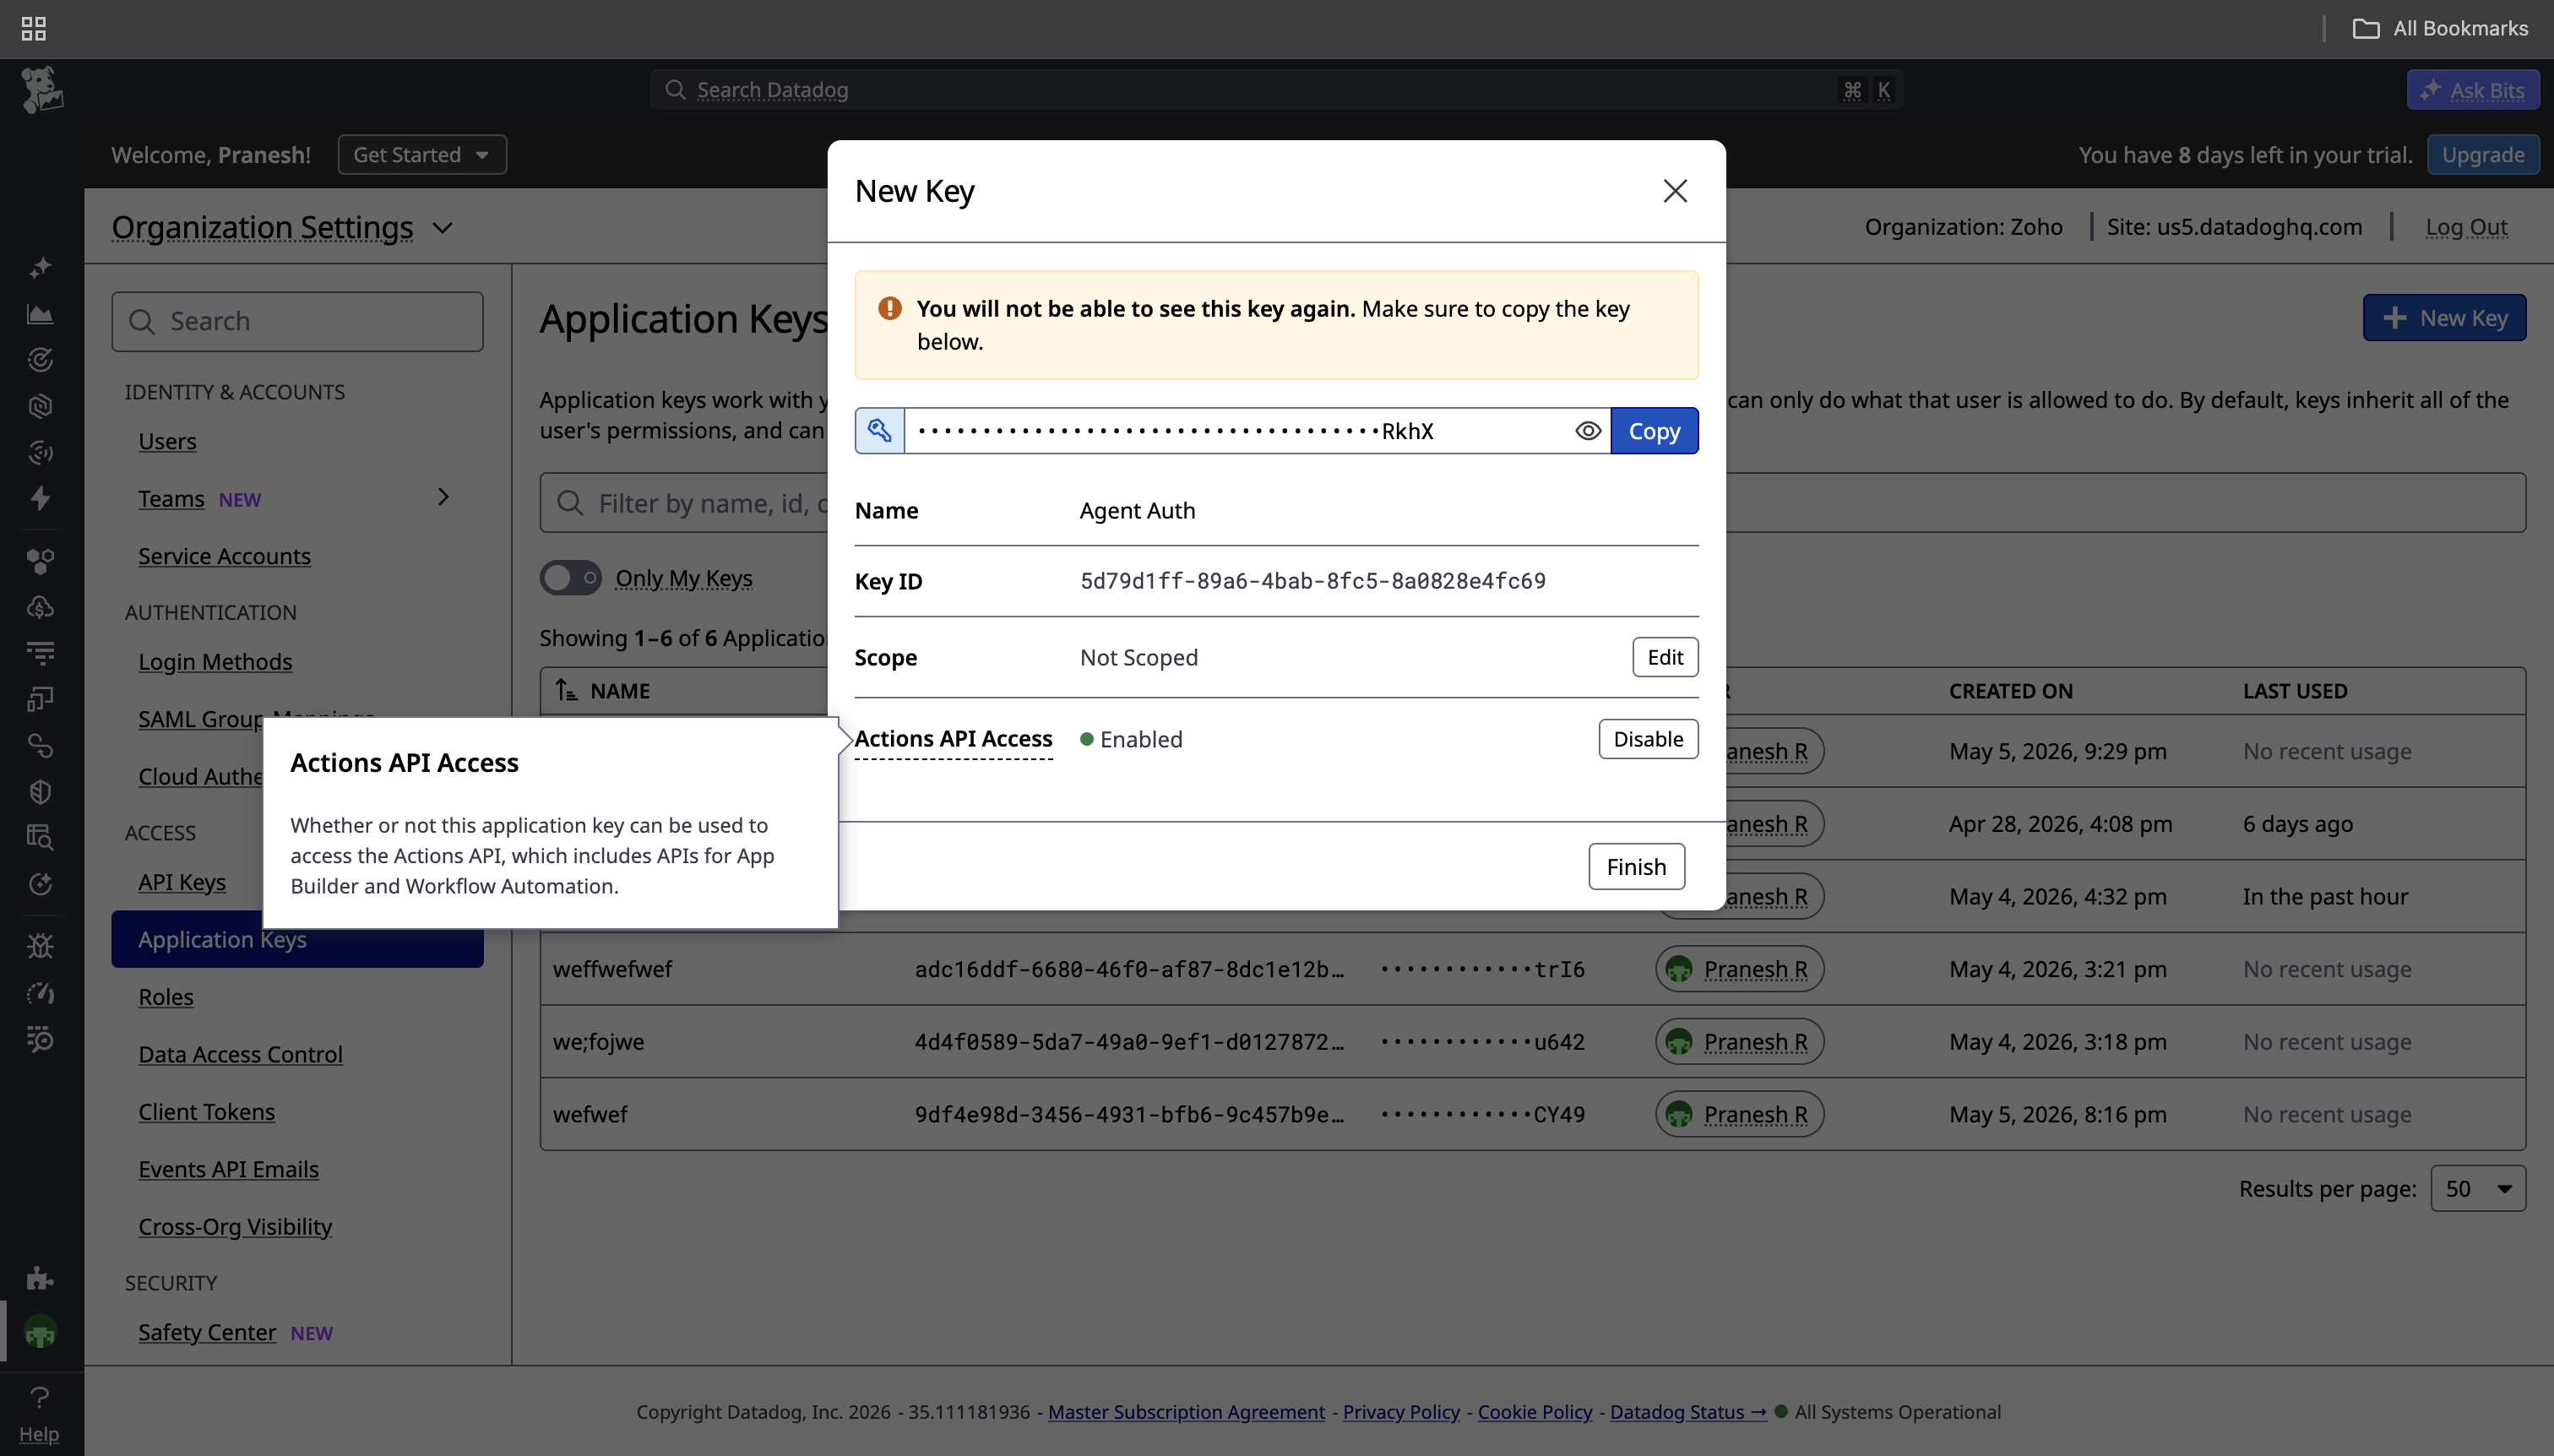Click the Actions API Access label
Screen dimensions: 2554x1456
(x=953, y=739)
